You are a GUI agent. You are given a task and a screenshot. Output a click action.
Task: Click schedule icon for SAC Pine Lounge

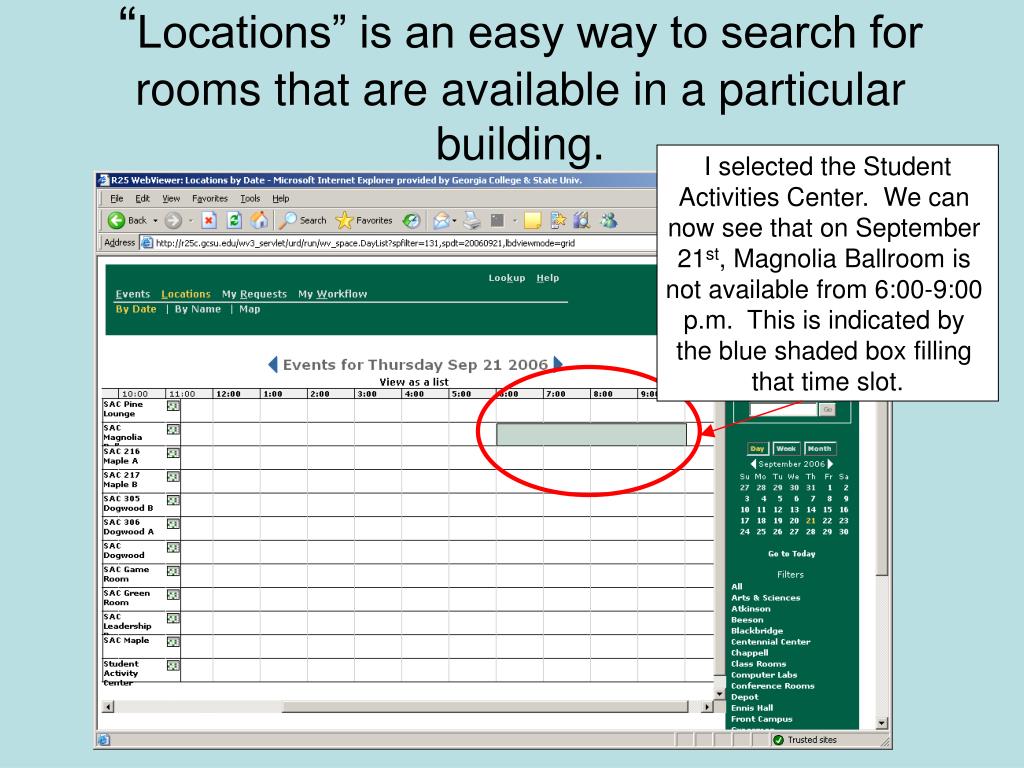[173, 406]
